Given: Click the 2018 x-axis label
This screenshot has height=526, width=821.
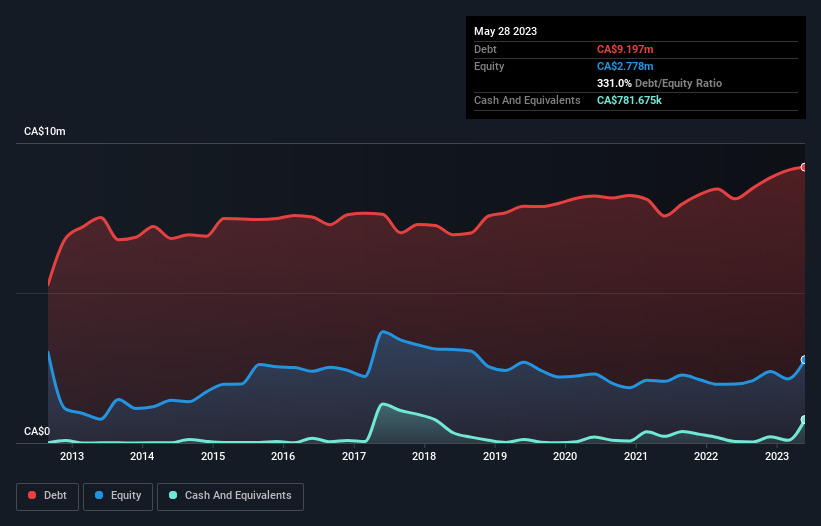Looking at the screenshot, I should [x=424, y=456].
